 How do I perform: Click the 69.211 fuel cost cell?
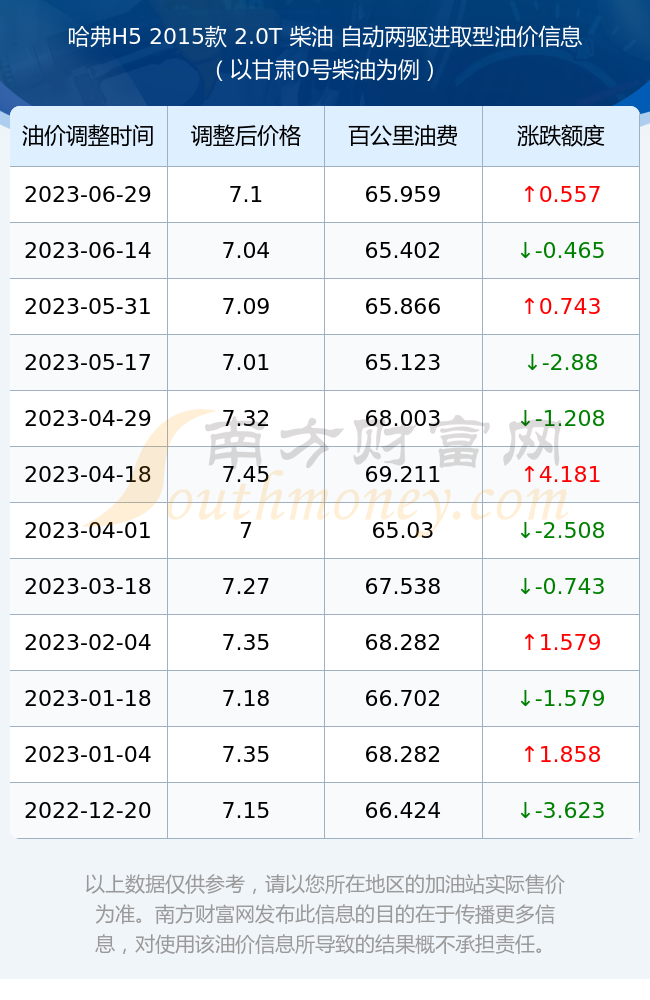(x=403, y=474)
